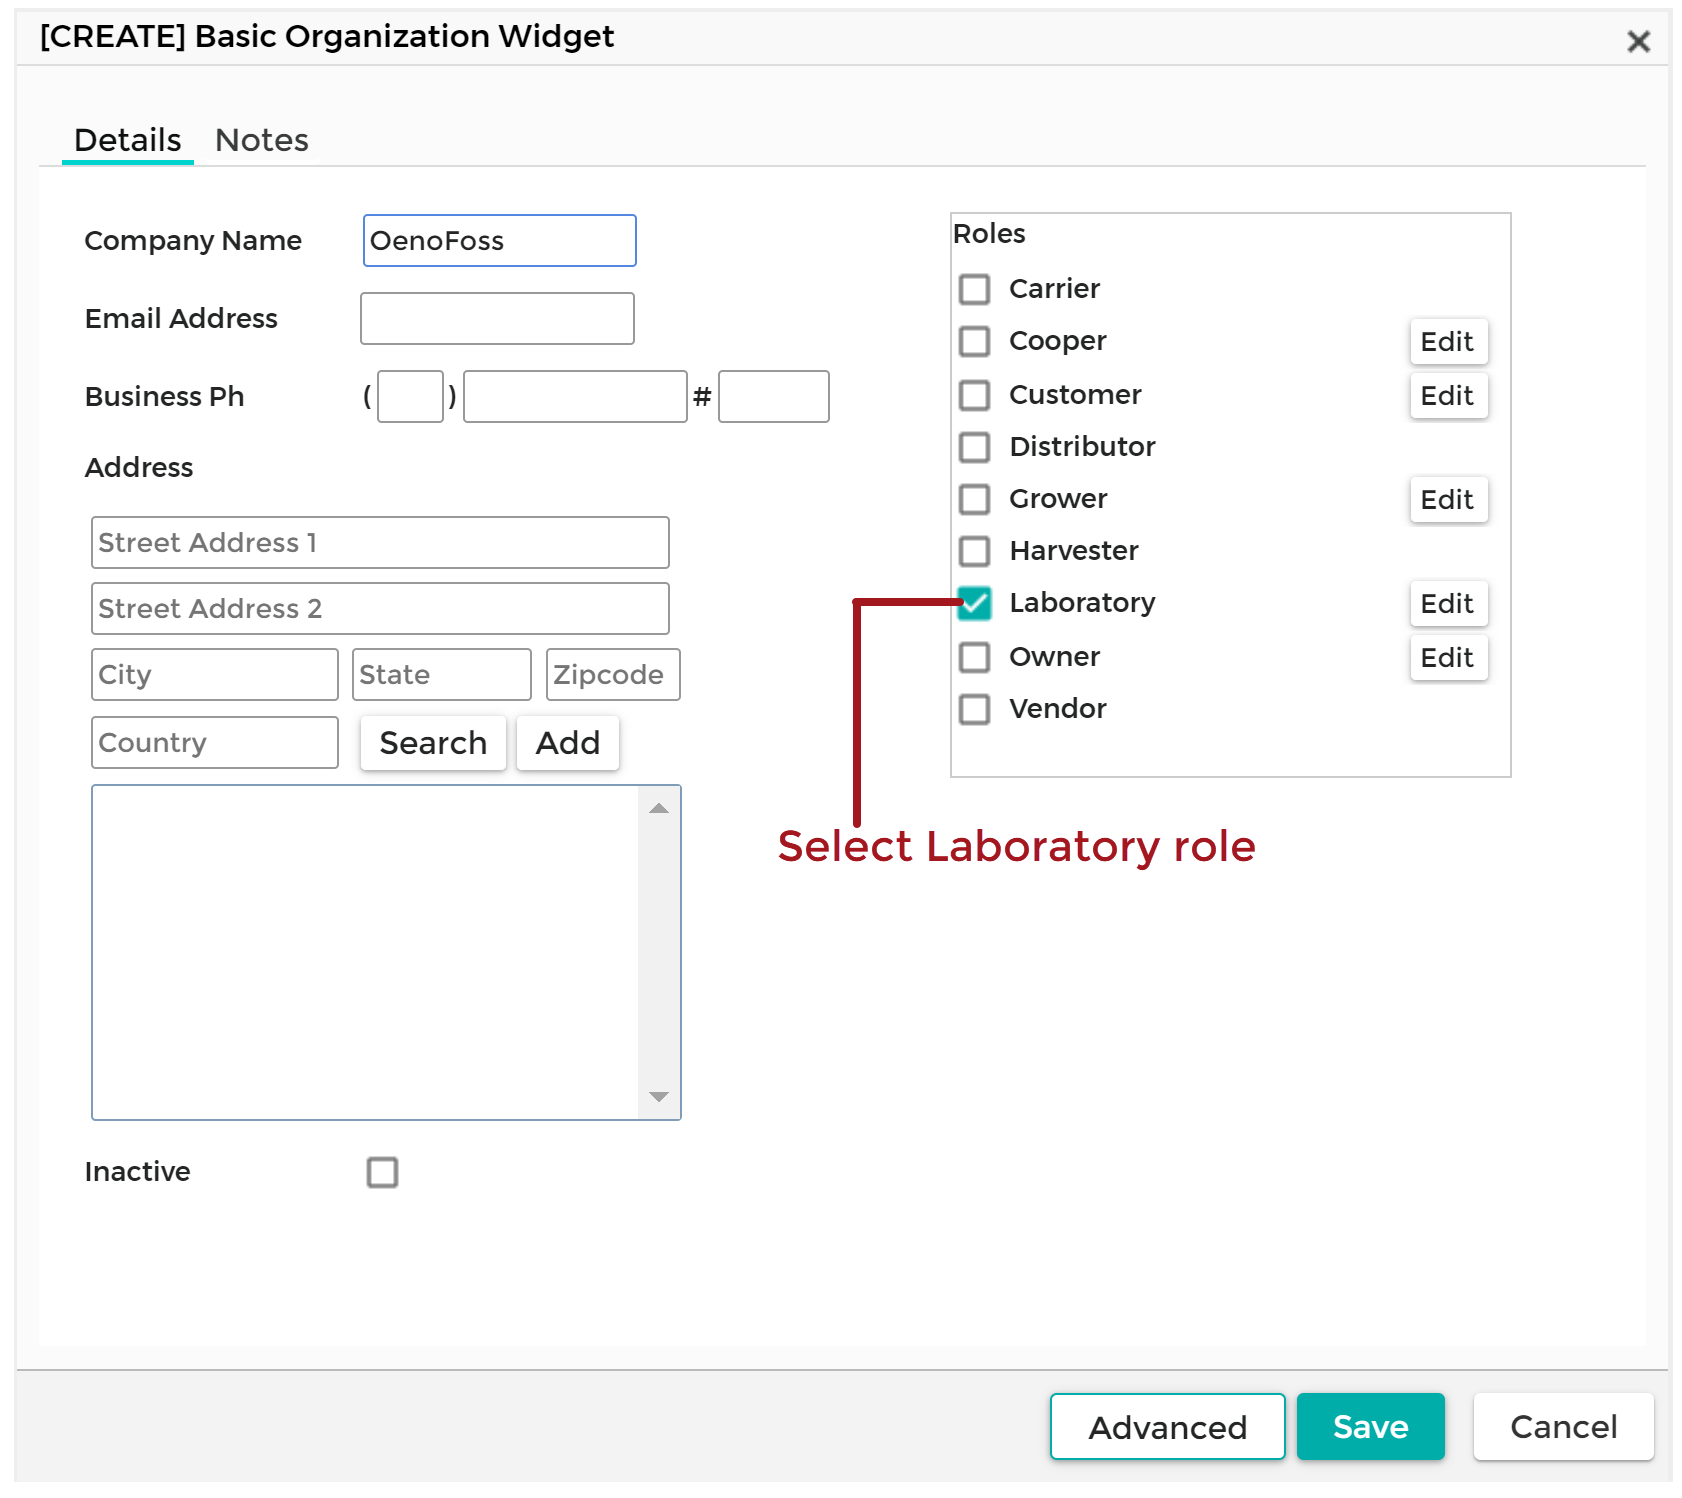Click Add to insert the address
Image resolution: width=1682 pixels, height=1498 pixels.
coord(567,743)
